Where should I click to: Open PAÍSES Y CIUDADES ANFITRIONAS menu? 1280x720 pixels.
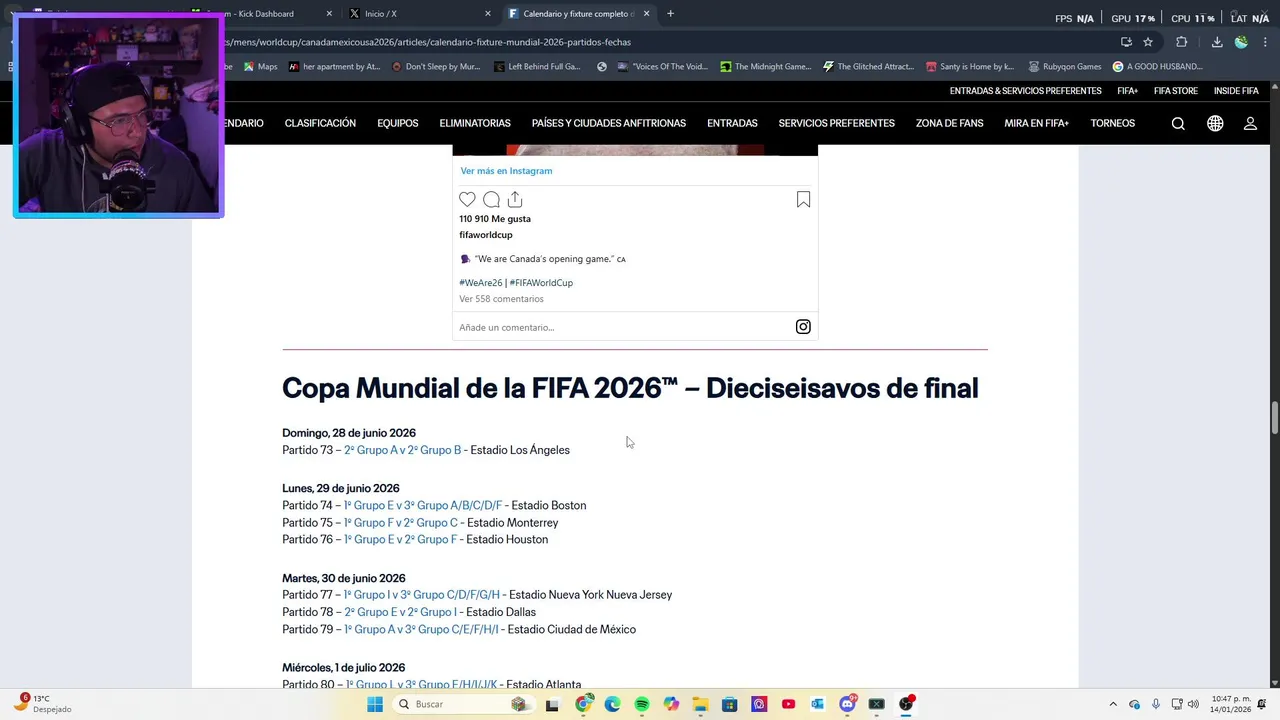(609, 124)
